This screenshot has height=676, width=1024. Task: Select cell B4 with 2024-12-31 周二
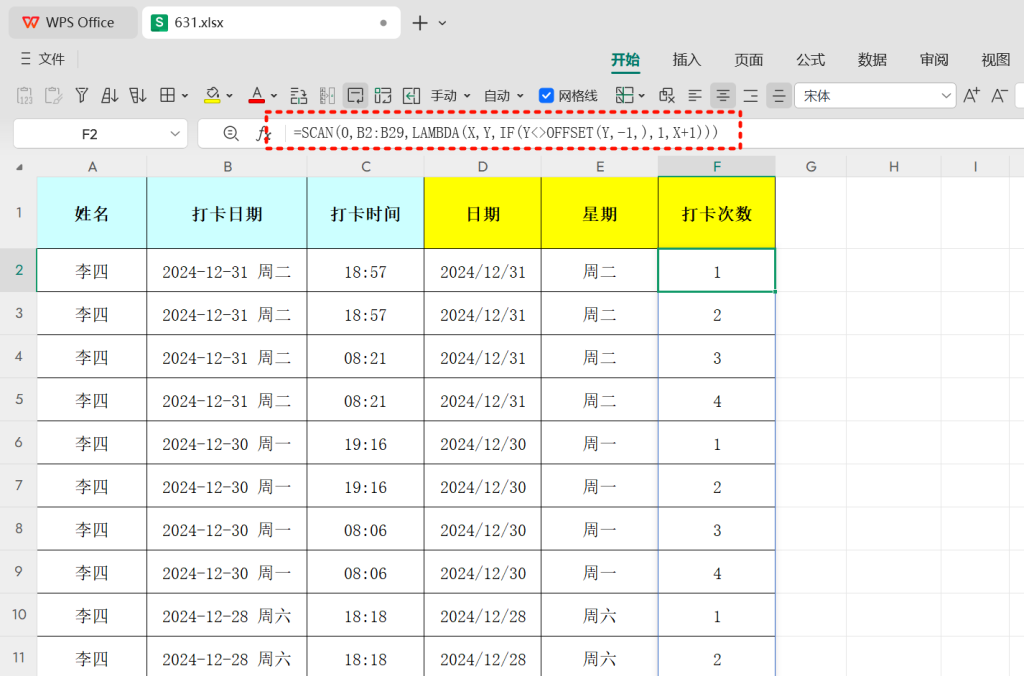pos(227,357)
